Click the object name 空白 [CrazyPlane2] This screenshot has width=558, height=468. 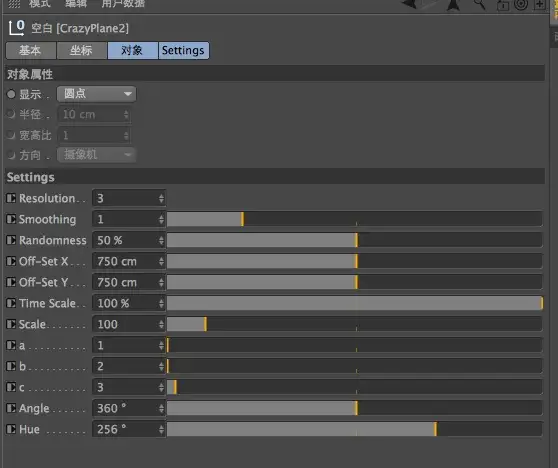(x=80, y=28)
